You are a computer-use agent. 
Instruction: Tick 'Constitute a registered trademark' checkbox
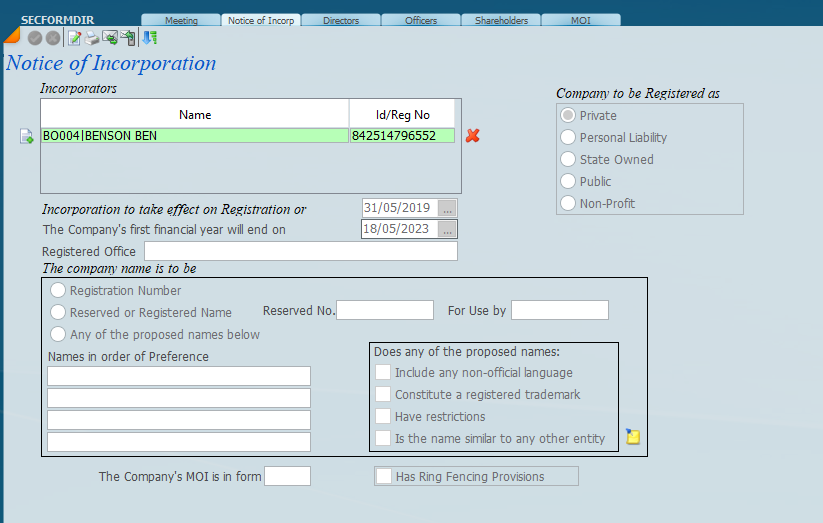tap(383, 394)
